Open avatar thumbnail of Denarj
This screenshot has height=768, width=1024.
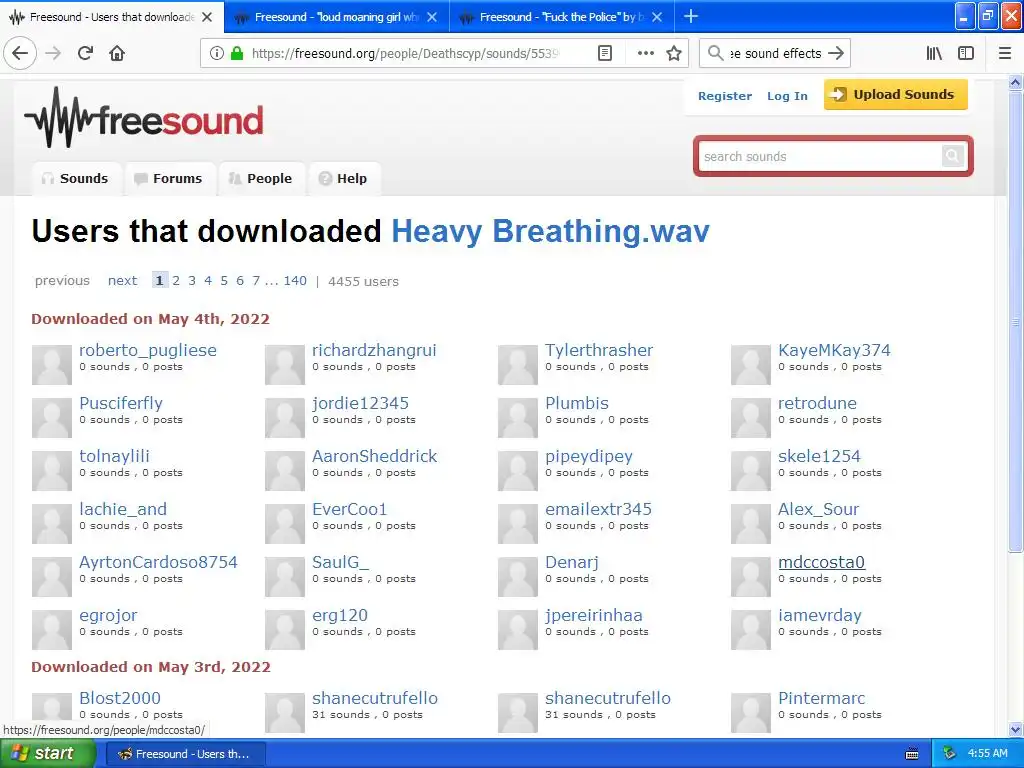pos(517,577)
